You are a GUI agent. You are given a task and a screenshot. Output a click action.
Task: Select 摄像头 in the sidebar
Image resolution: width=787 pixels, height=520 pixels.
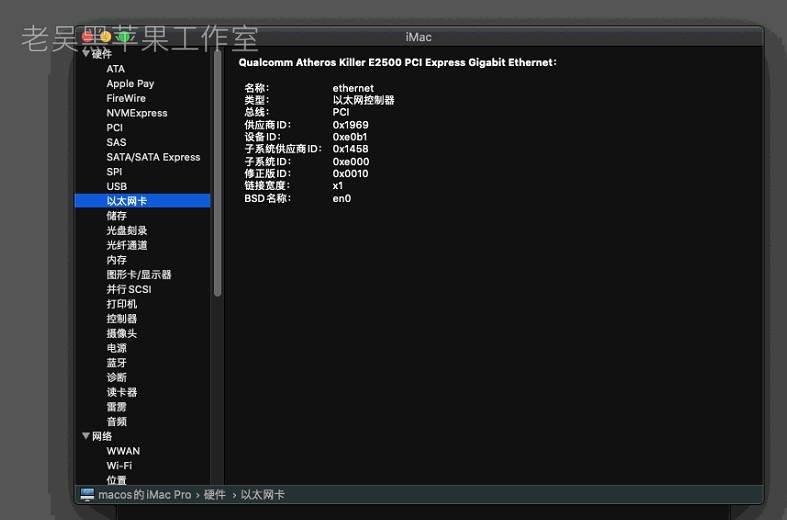[121, 333]
